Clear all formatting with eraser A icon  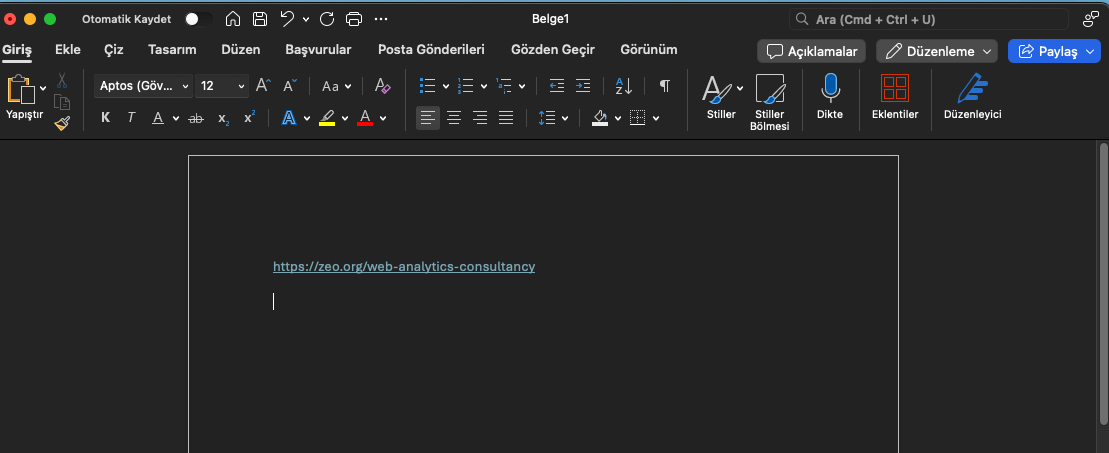[383, 86]
